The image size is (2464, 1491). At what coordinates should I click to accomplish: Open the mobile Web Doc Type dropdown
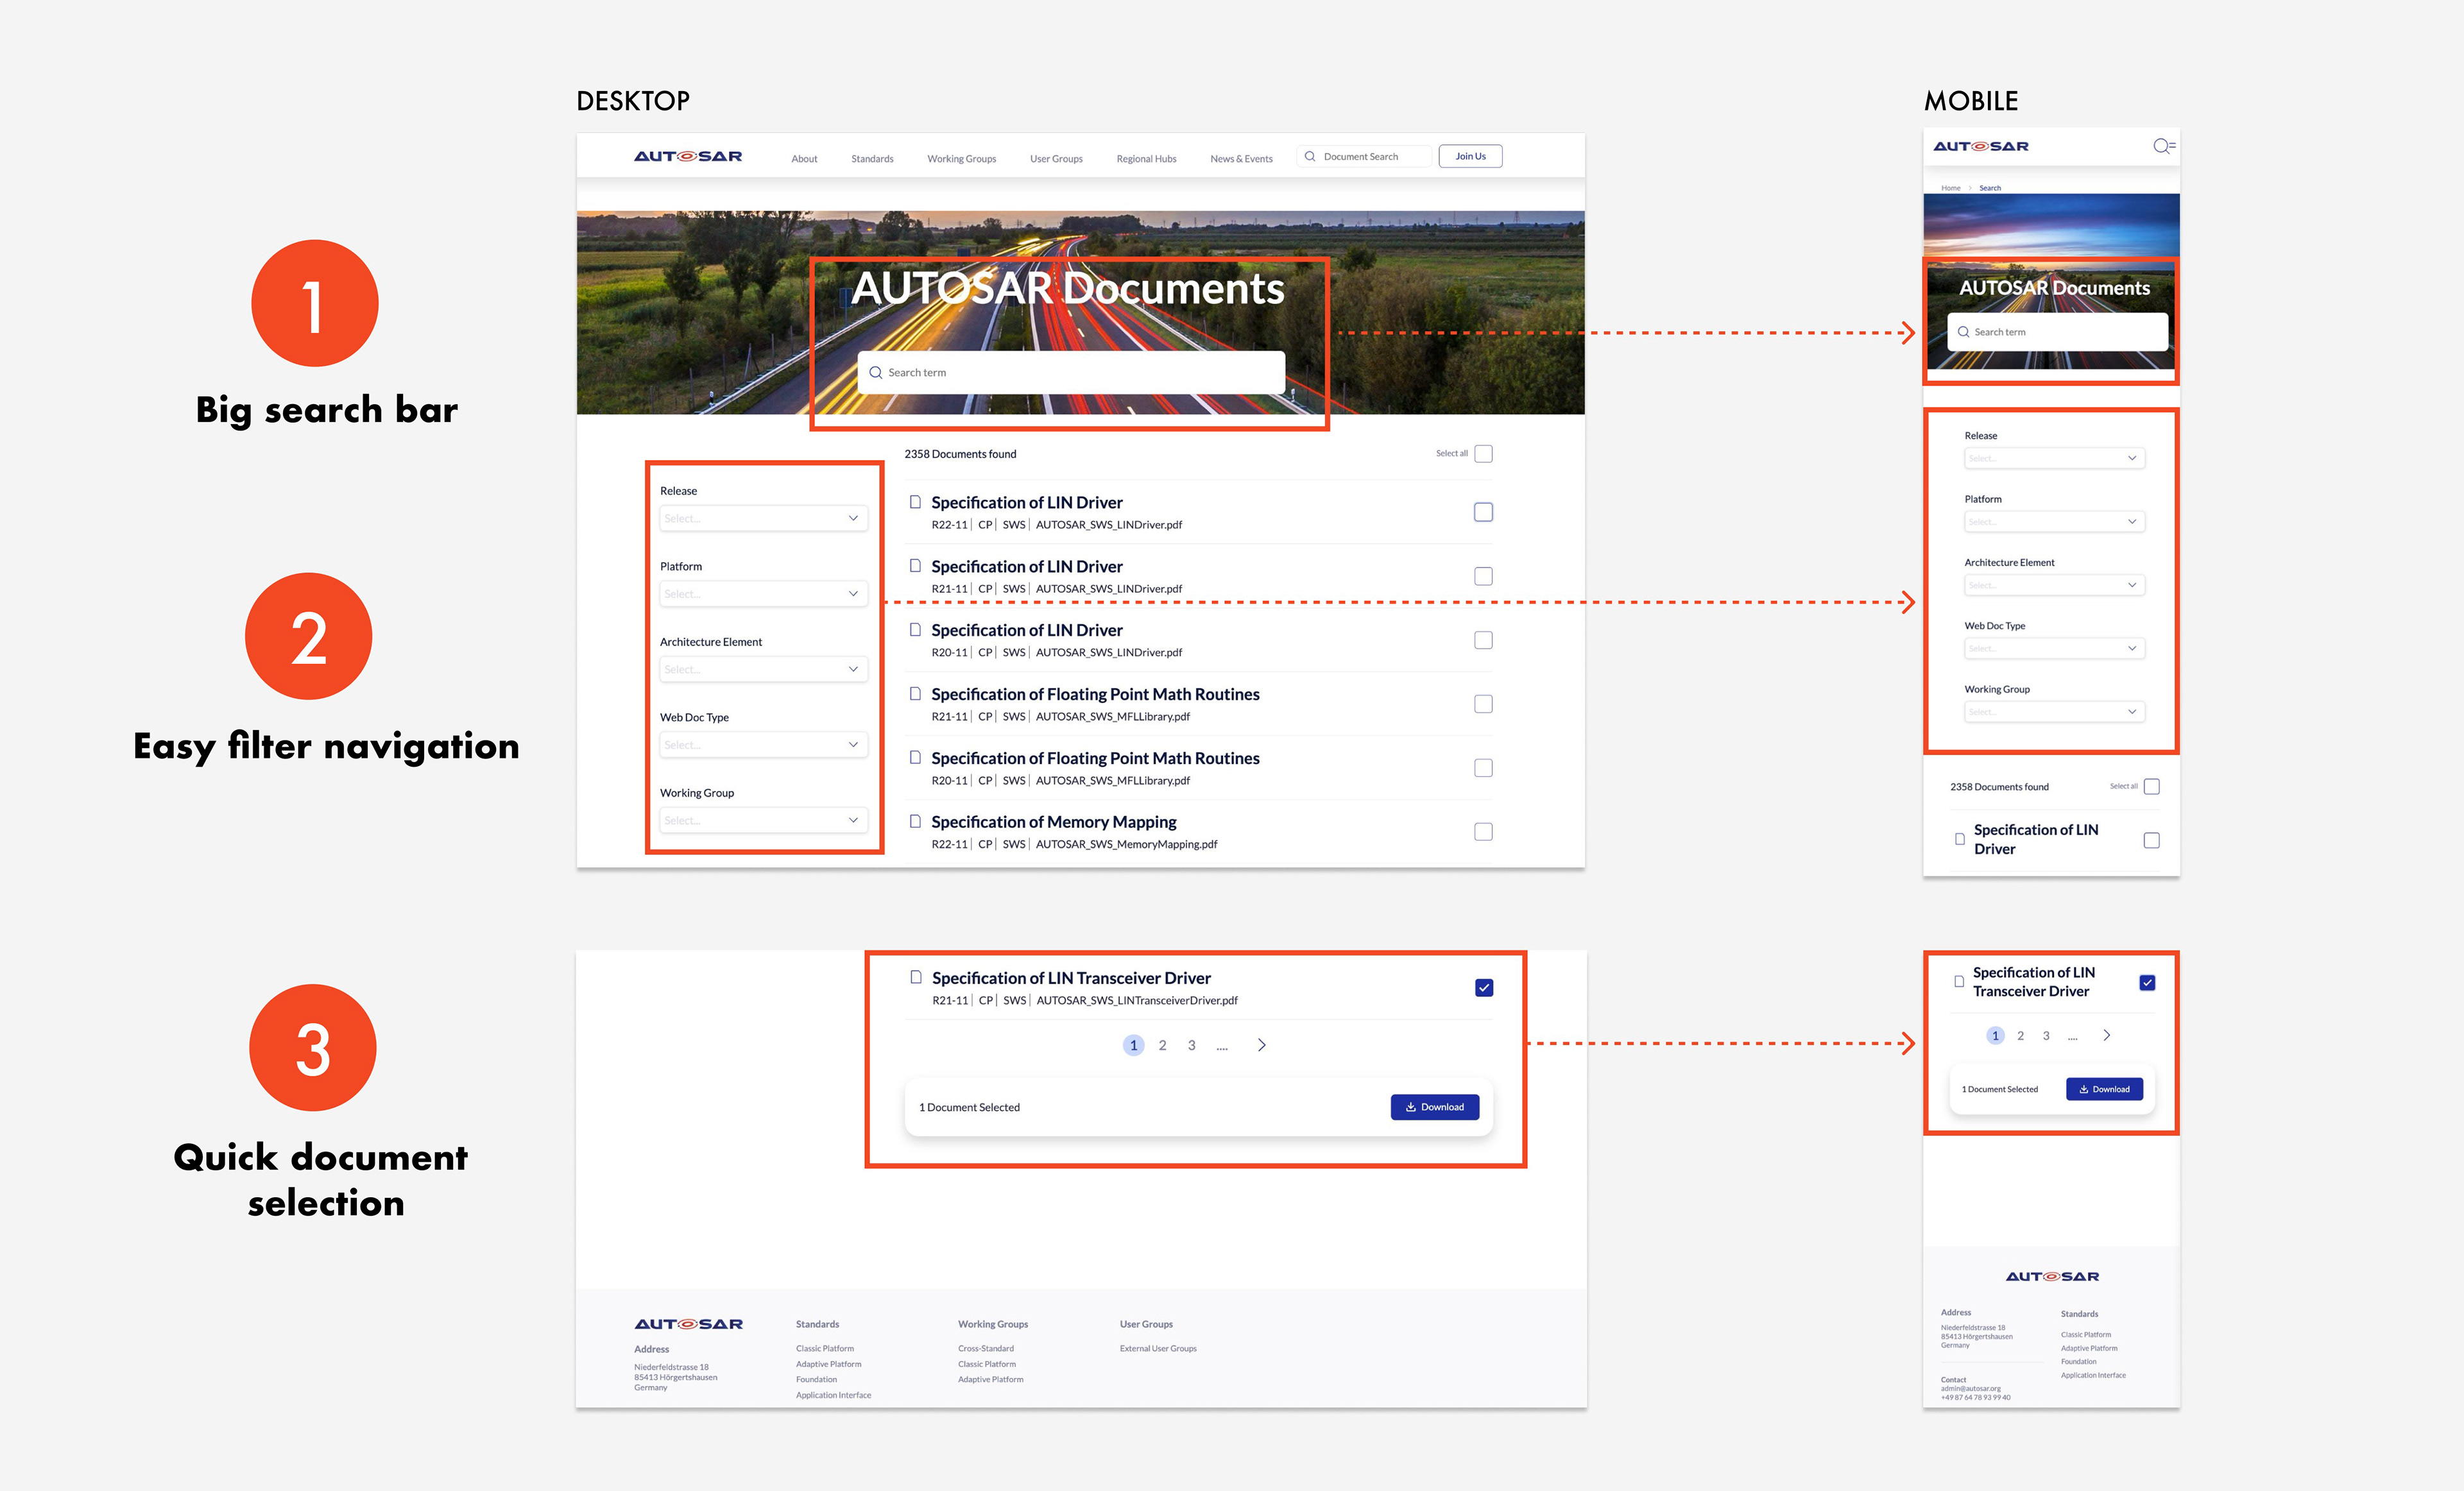pyautogui.click(x=2054, y=648)
